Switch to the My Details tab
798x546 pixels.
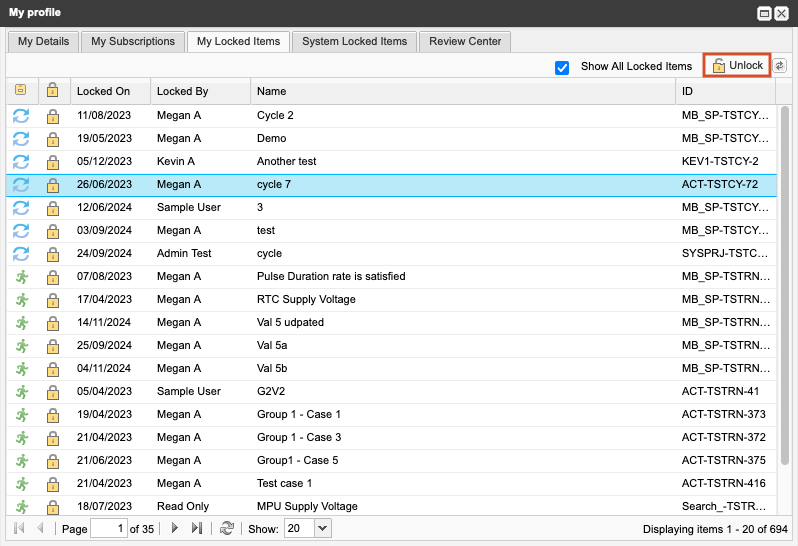tap(43, 41)
